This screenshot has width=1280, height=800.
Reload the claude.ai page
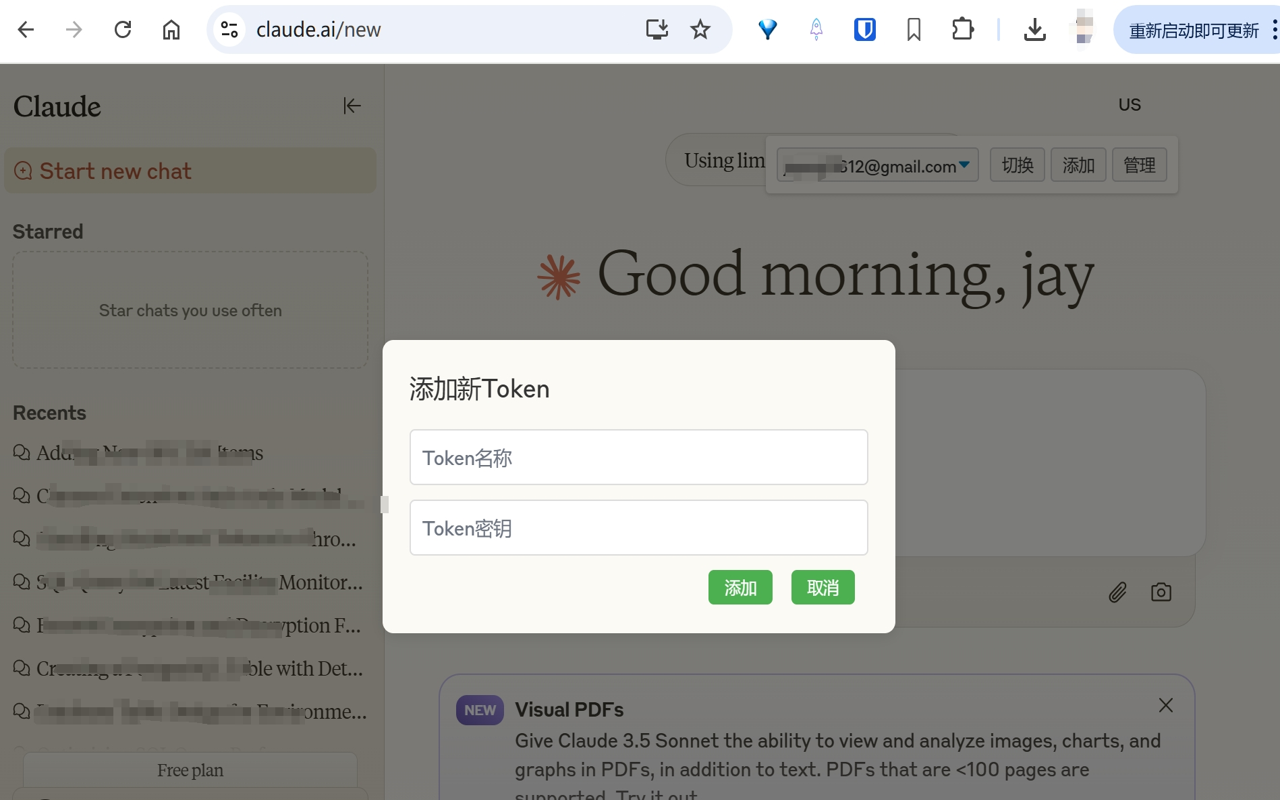[x=123, y=30]
